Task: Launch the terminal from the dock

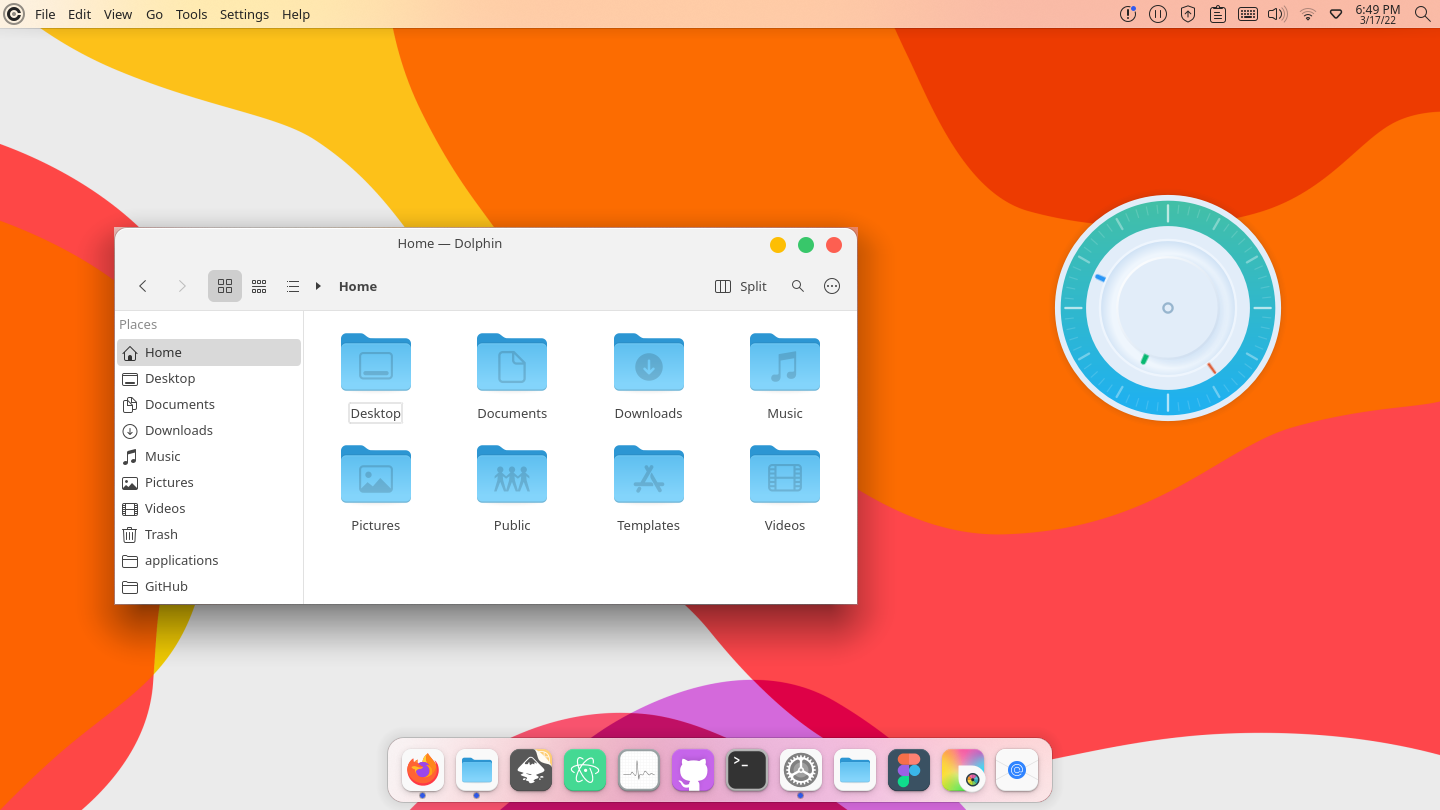Action: point(747,771)
